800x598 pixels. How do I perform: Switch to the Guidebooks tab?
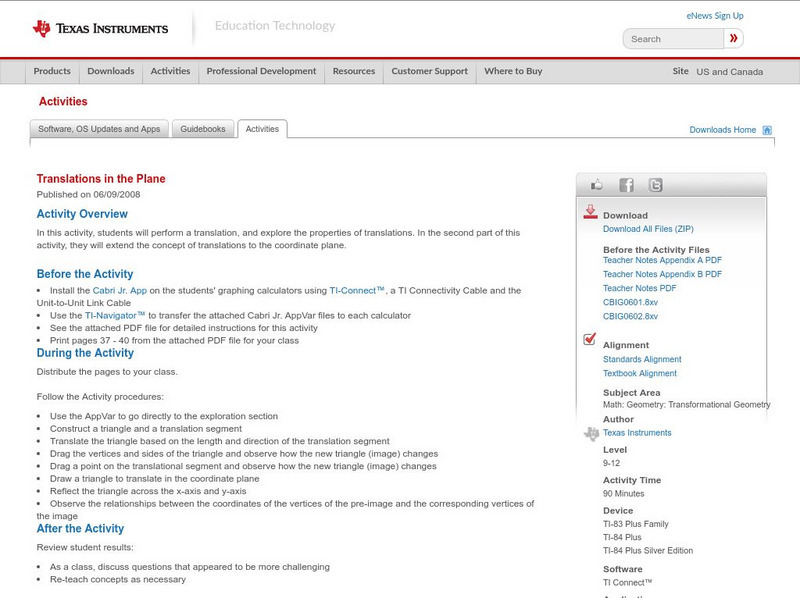[203, 129]
